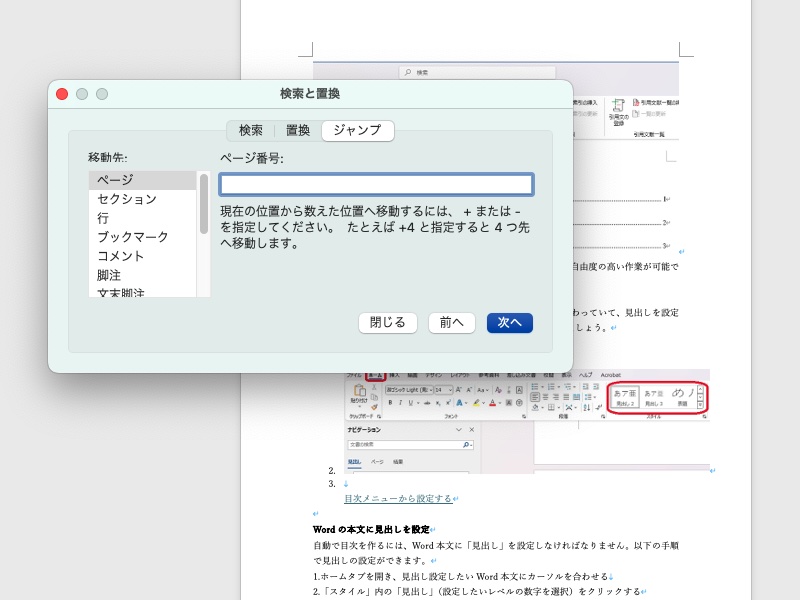
Task: Select the bulleted list icon
Action: tap(533, 388)
